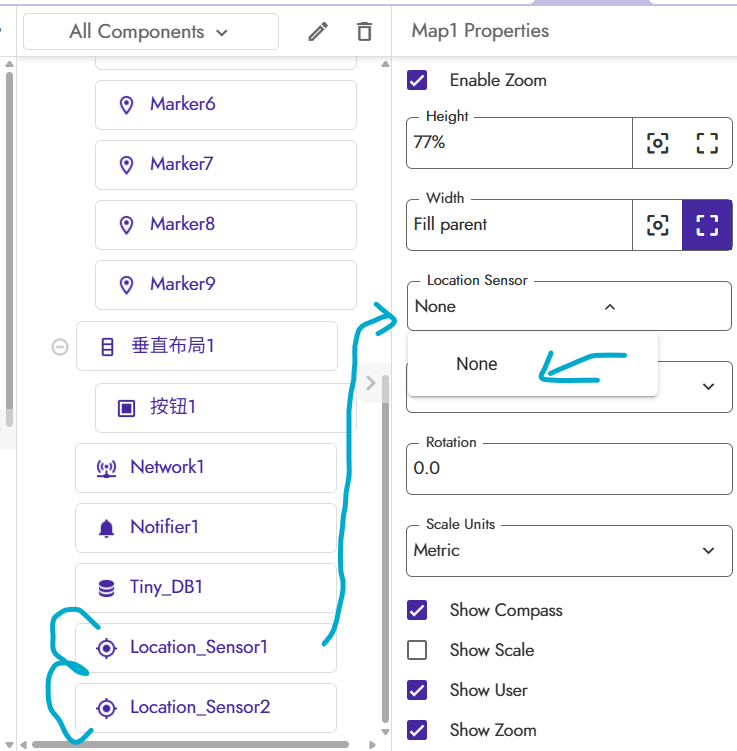
Task: Click the pencil rename component icon
Action: pos(318,32)
